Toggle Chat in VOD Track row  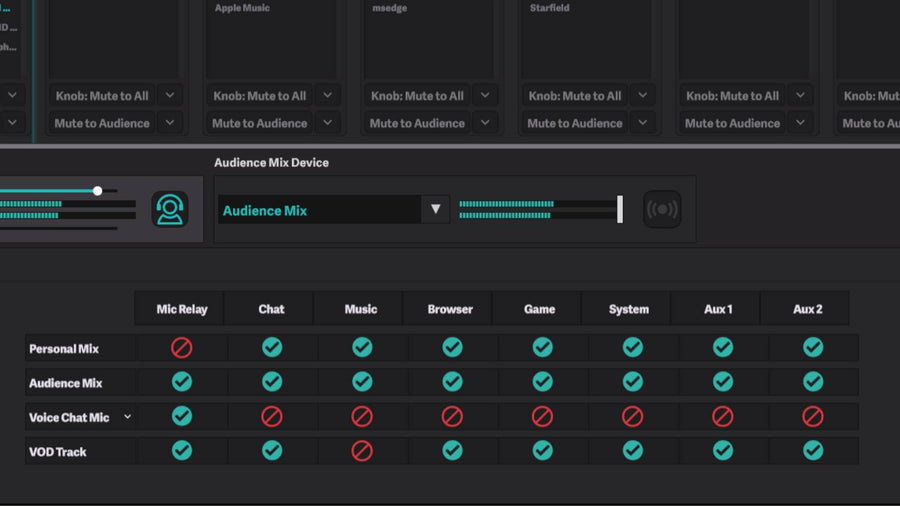point(272,451)
